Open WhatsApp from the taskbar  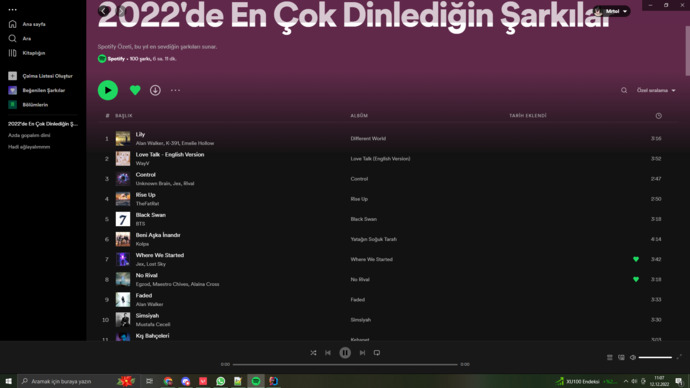(x=220, y=381)
